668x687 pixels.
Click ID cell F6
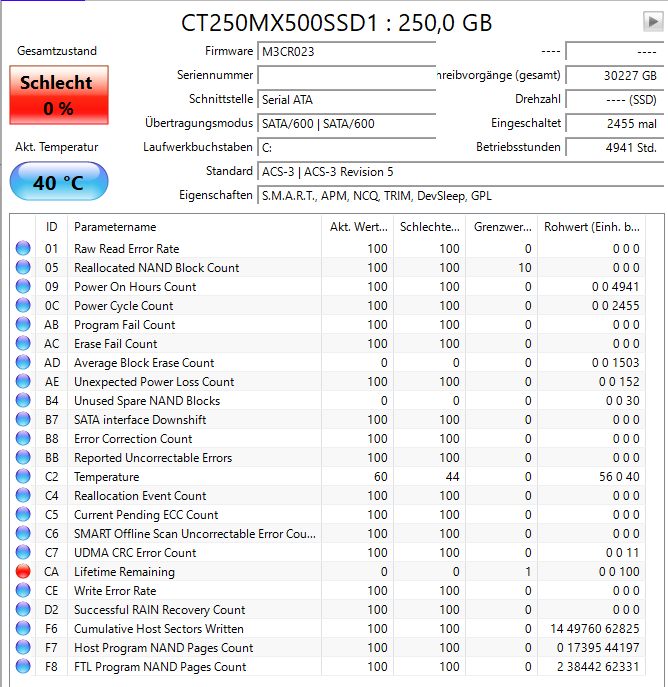click(x=51, y=629)
